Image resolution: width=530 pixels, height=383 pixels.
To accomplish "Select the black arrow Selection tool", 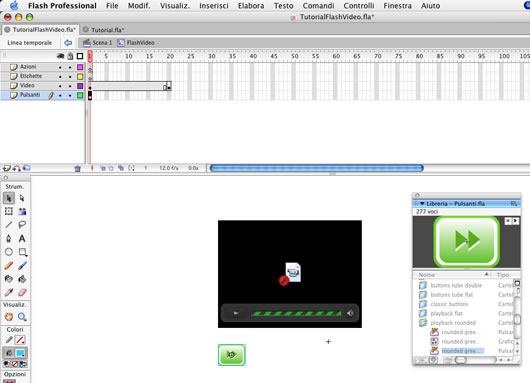I will (9, 198).
